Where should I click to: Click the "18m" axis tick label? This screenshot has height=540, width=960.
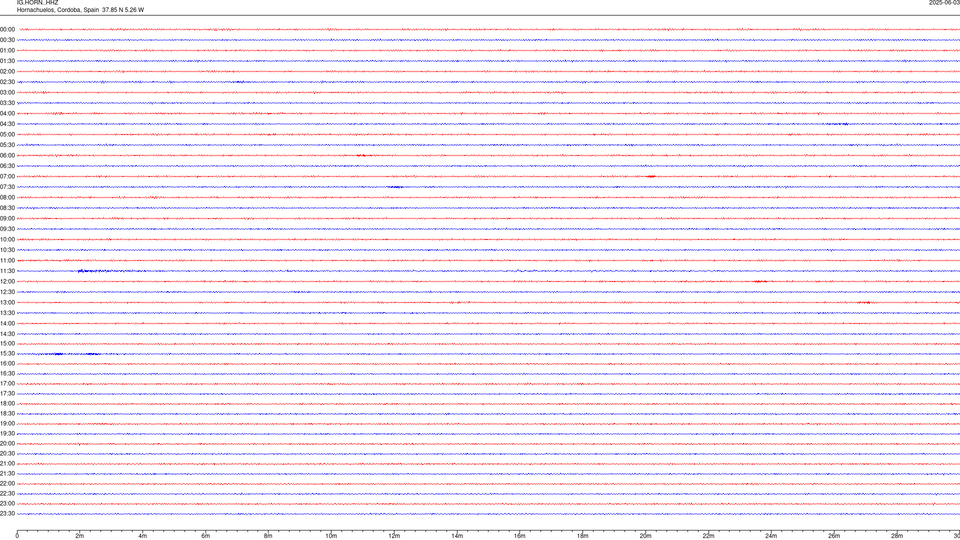pyautogui.click(x=583, y=536)
